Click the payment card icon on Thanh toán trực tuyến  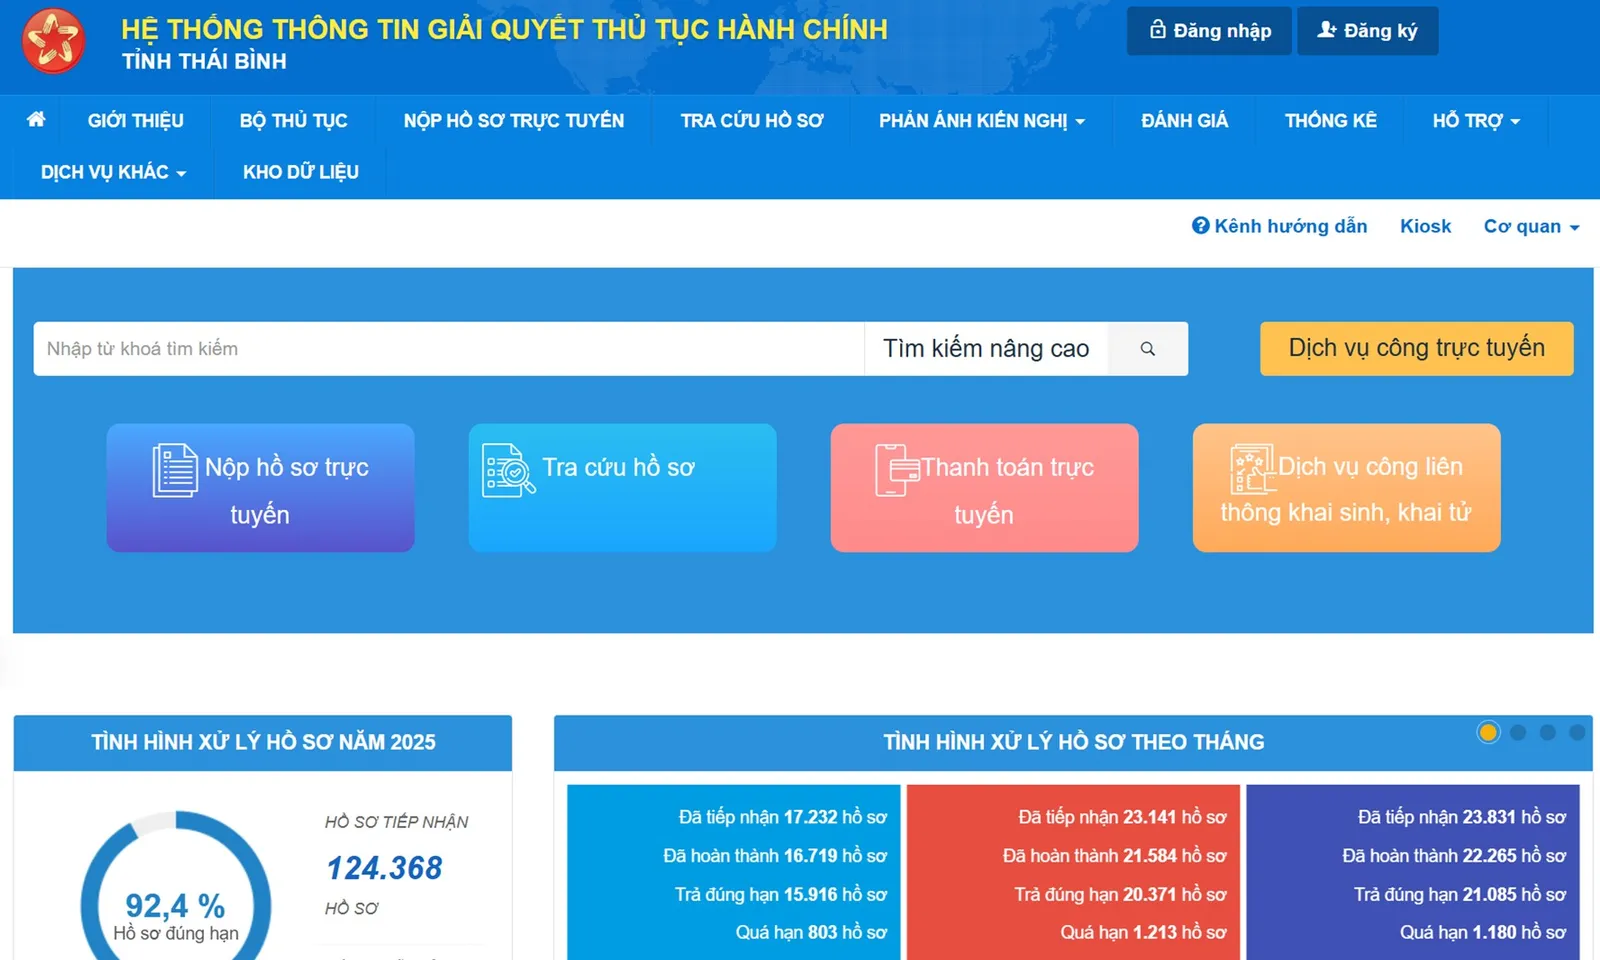893,470
